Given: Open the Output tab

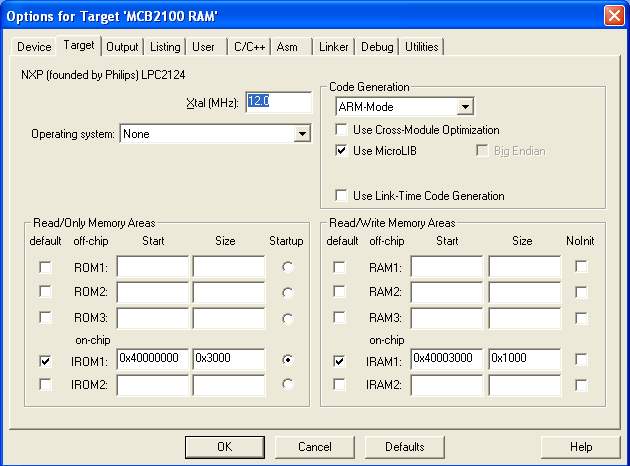Looking at the screenshot, I should coord(122,47).
